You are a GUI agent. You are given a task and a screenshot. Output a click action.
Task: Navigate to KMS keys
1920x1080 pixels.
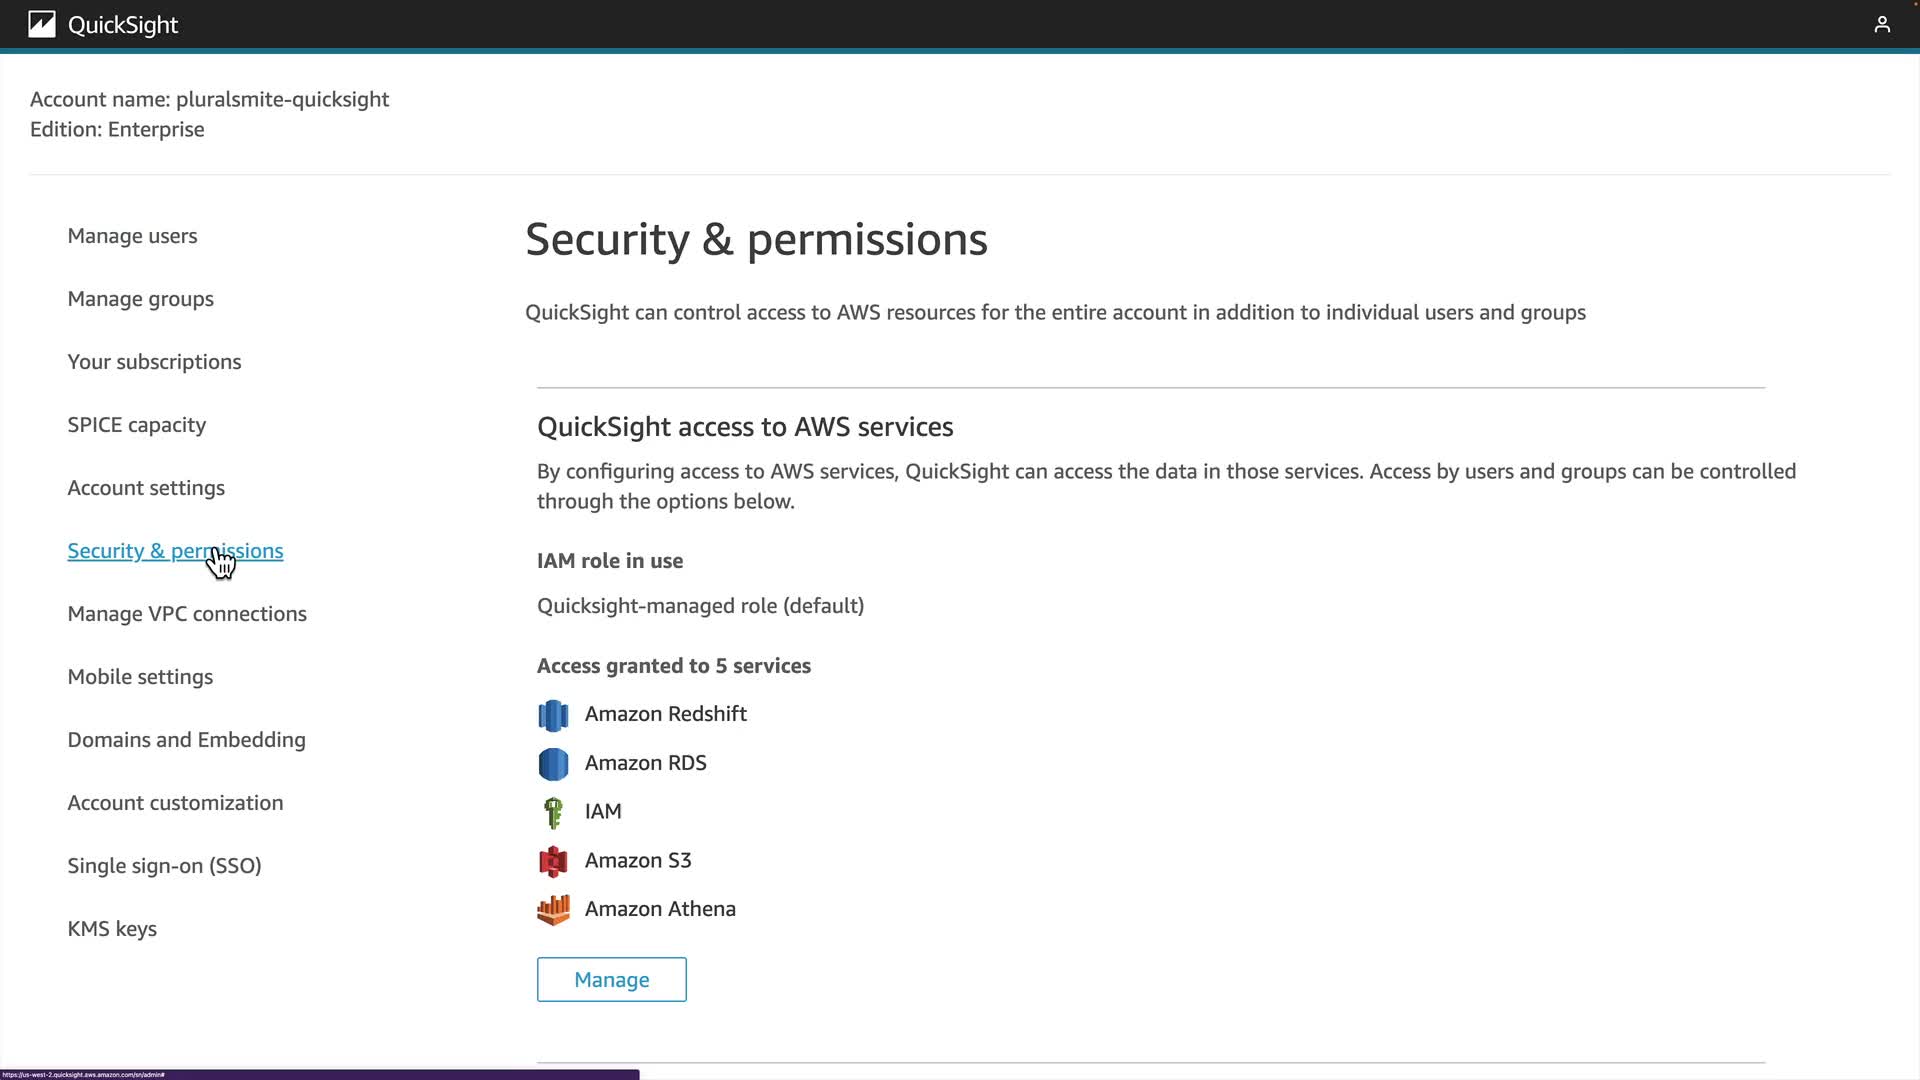[x=112, y=929]
